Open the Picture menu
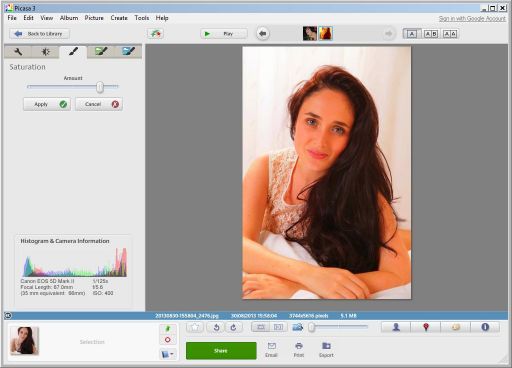This screenshot has width=512, height=368. coord(94,18)
